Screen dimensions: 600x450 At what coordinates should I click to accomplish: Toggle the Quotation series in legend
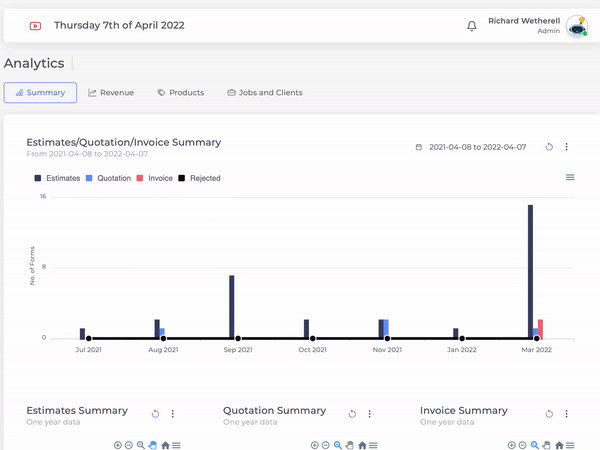tap(109, 178)
